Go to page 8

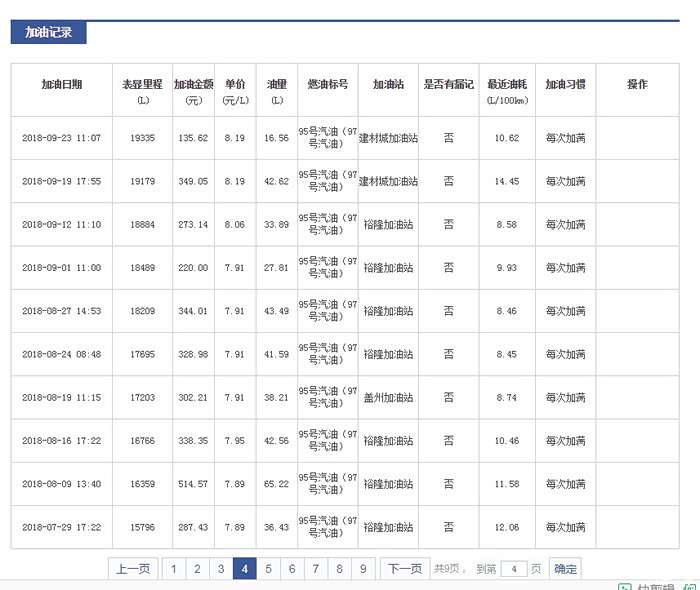point(340,569)
